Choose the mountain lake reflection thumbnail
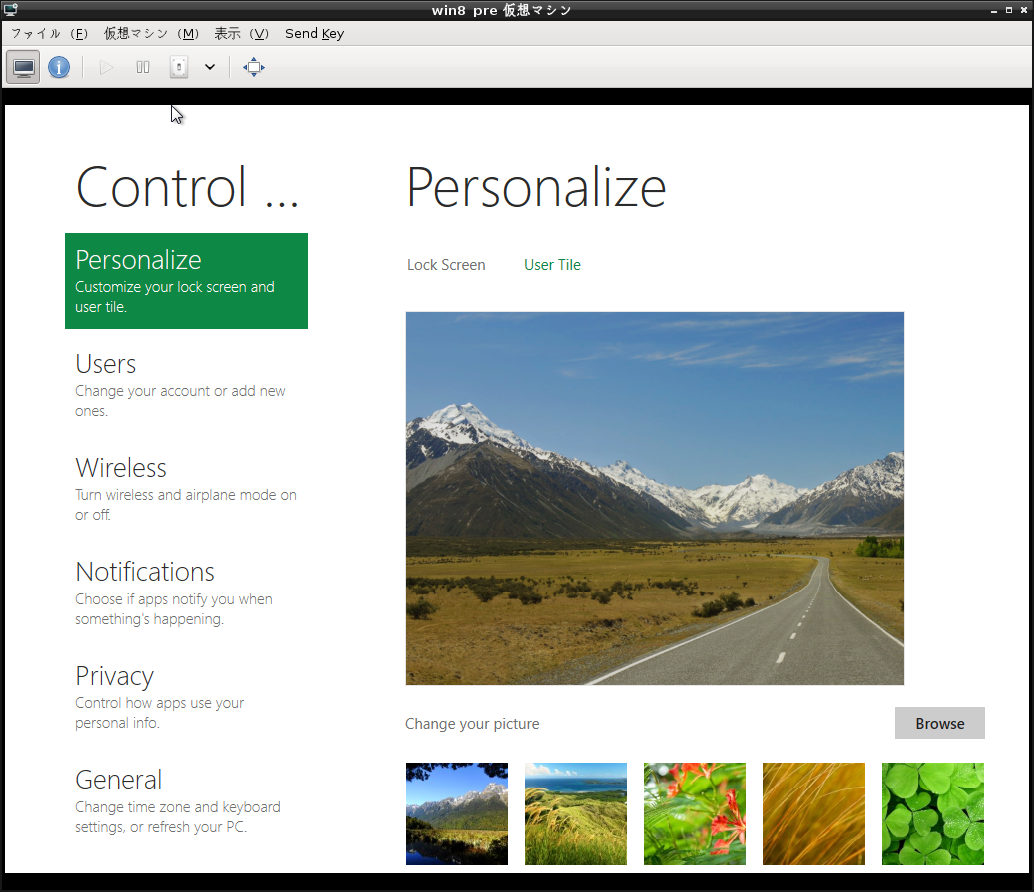 pyautogui.click(x=457, y=814)
